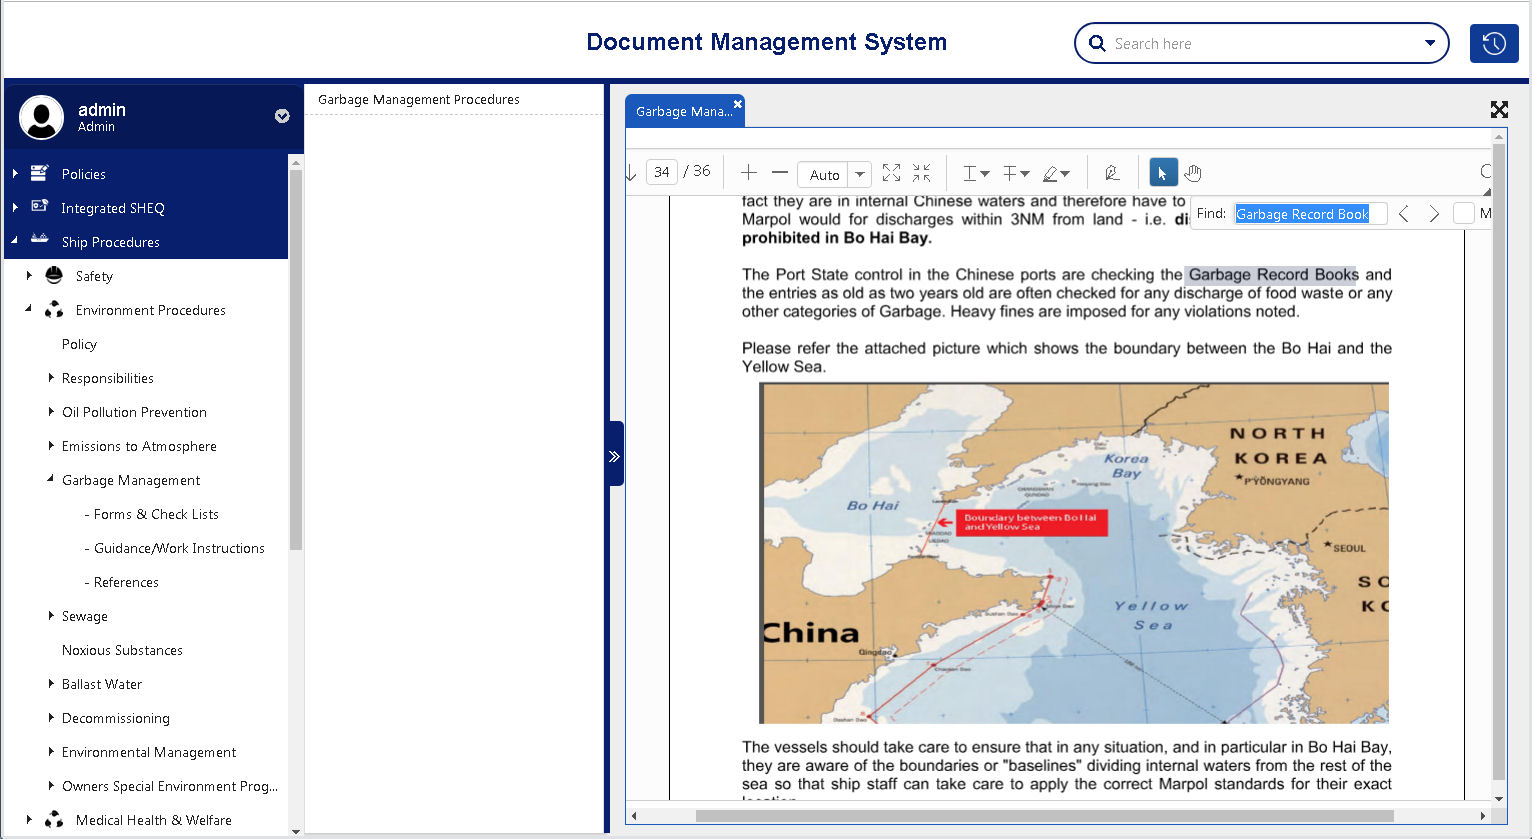Image resolution: width=1532 pixels, height=839 pixels.
Task: Find previous match with left chevron
Action: pos(1404,213)
